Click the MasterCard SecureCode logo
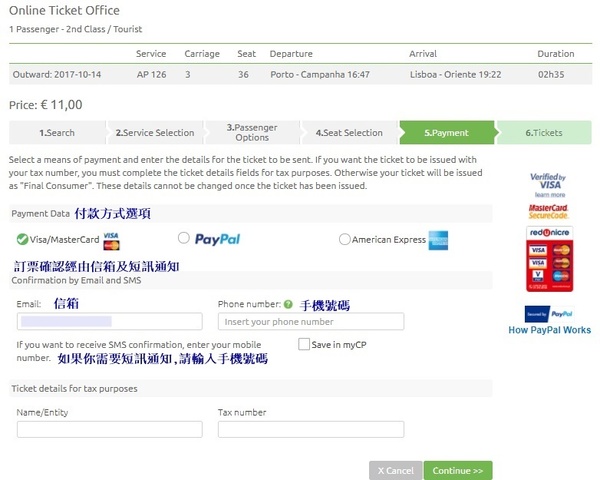600x480 pixels. (547, 212)
